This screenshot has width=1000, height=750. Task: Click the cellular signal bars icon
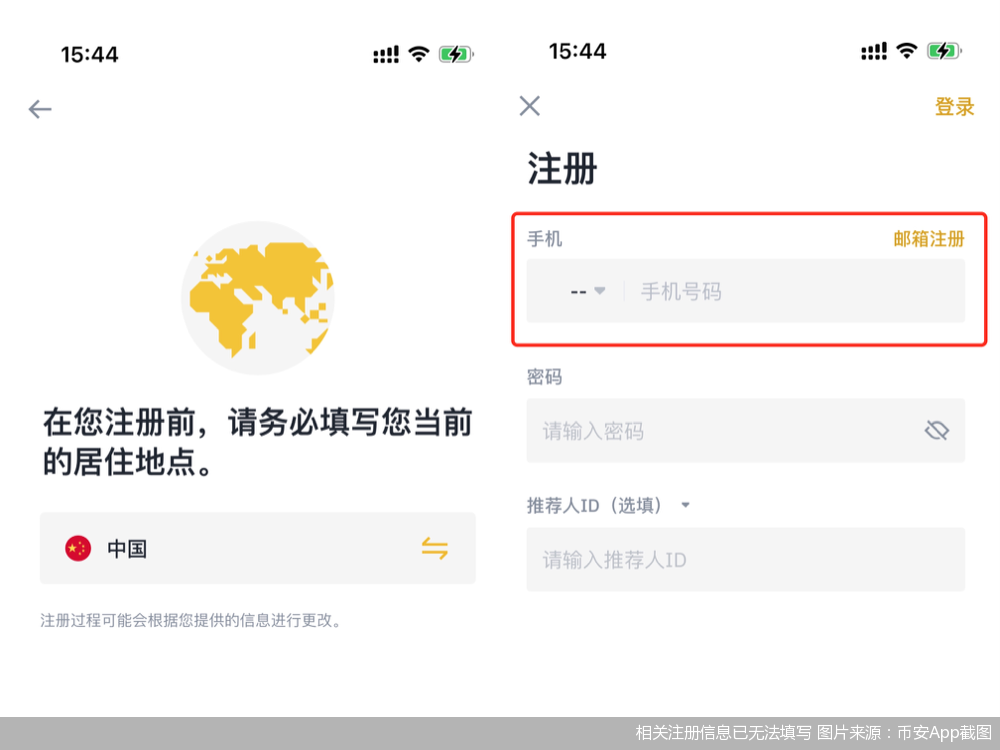(x=386, y=53)
